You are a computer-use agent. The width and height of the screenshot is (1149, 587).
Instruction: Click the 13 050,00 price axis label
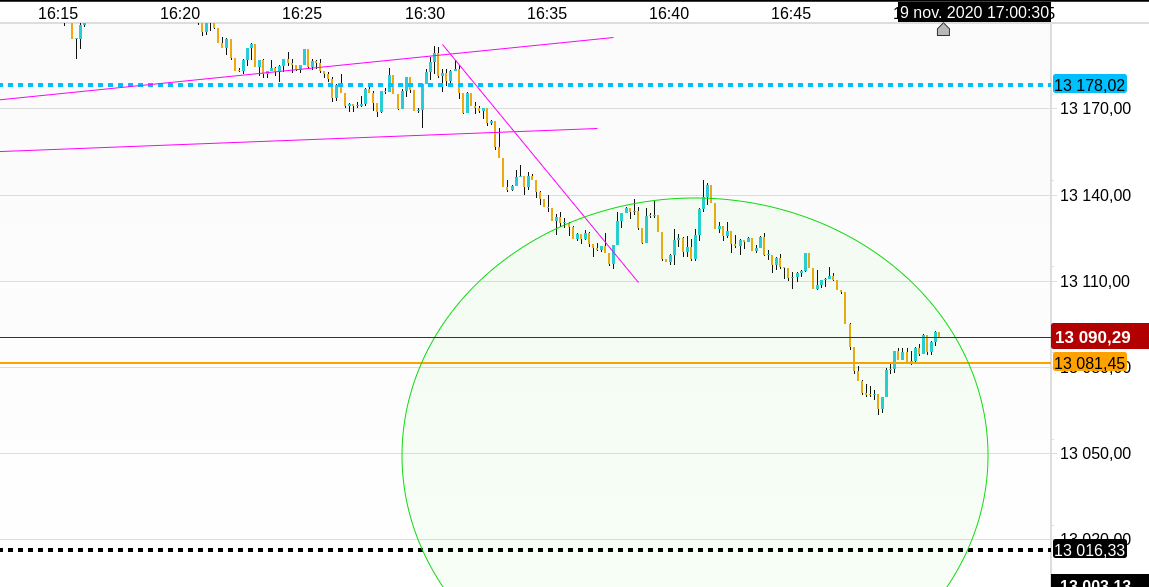pos(1096,454)
